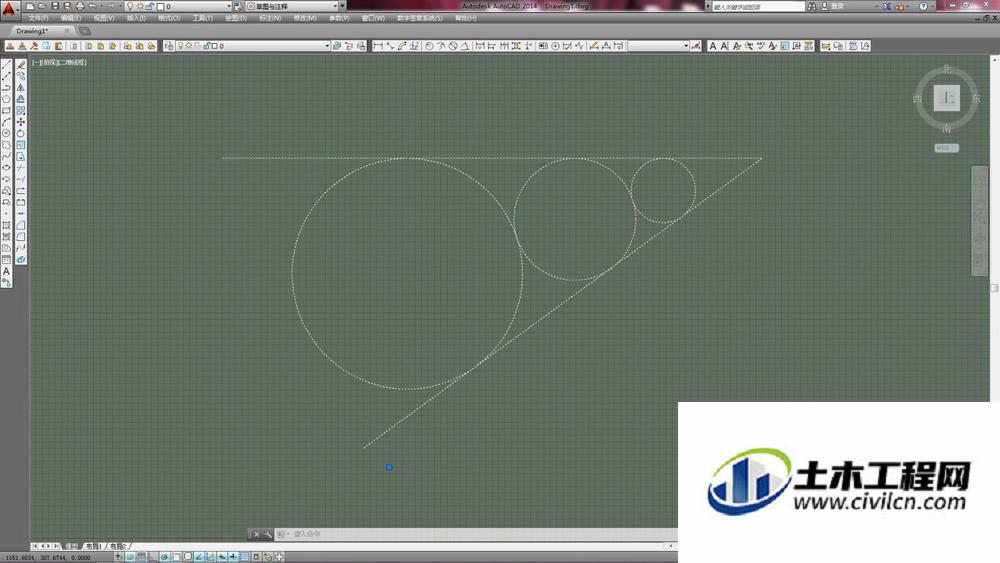Select the Arc draw tool
The height and width of the screenshot is (563, 1000).
[x=6, y=122]
